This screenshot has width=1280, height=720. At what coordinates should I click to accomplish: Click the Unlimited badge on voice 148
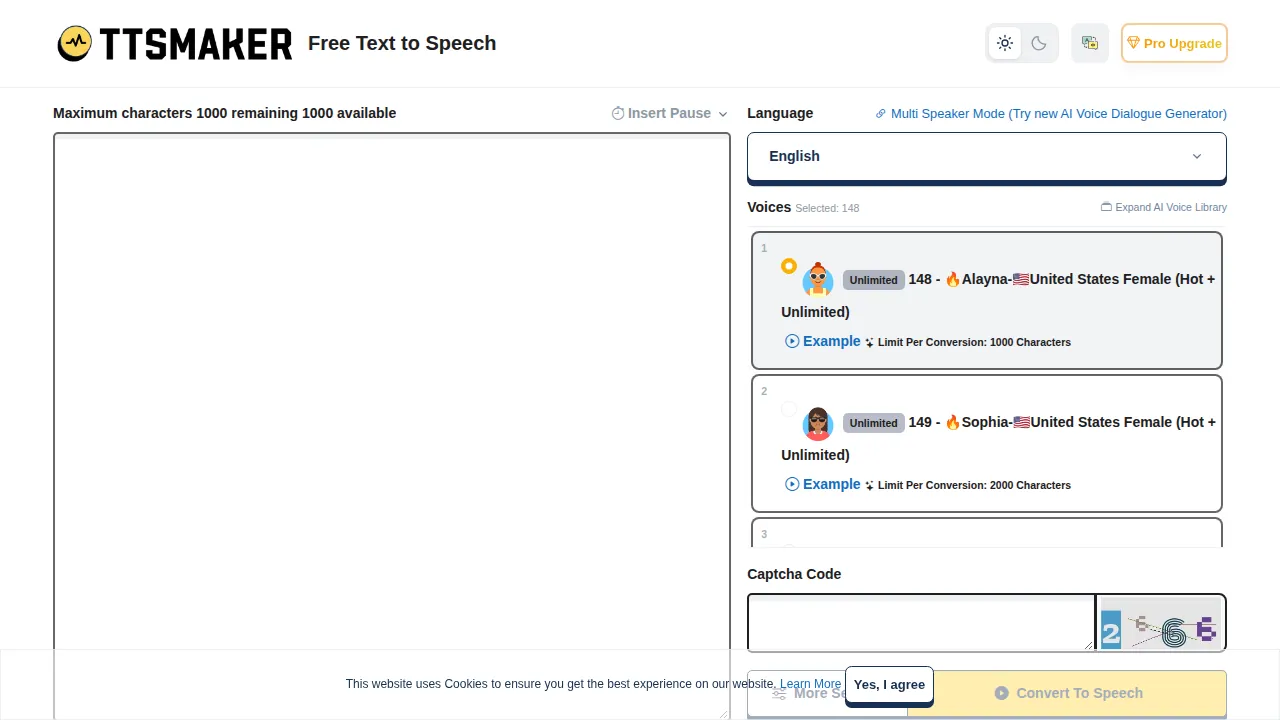[x=874, y=280]
